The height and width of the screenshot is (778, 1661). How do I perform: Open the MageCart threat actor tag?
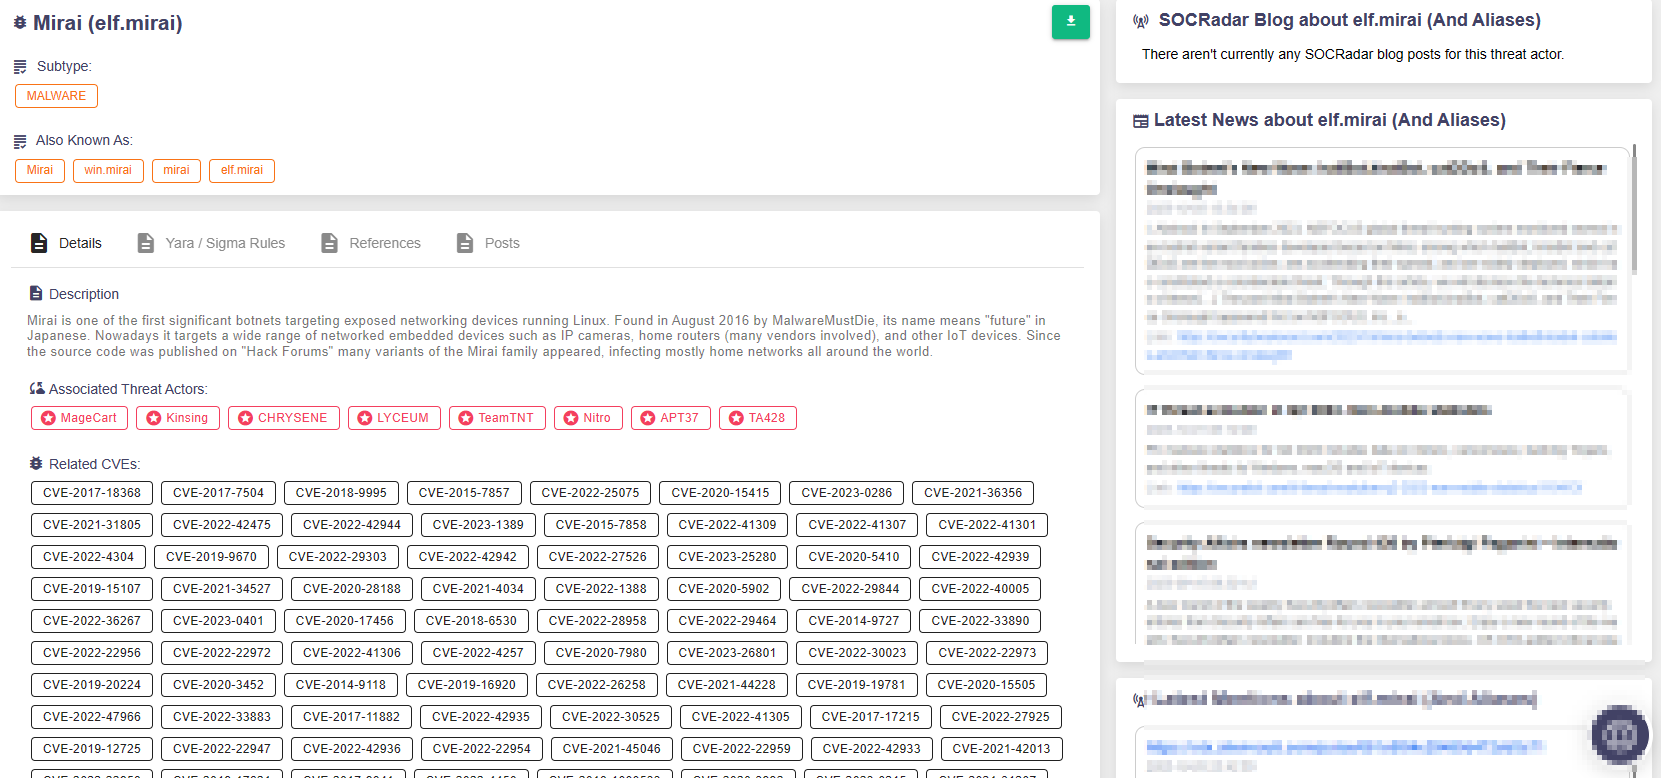pyautogui.click(x=79, y=418)
